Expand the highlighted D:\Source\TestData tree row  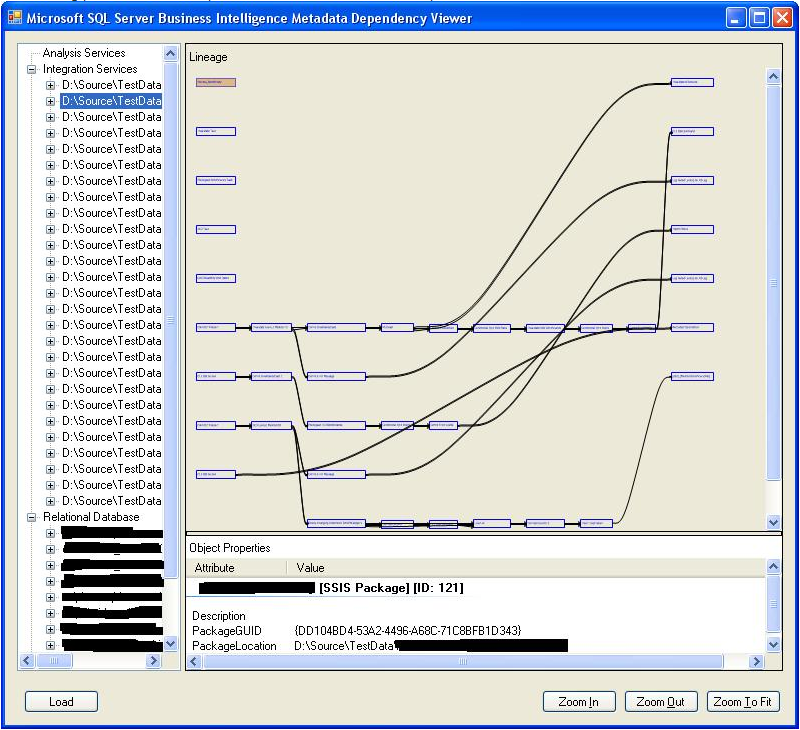[x=50, y=101]
